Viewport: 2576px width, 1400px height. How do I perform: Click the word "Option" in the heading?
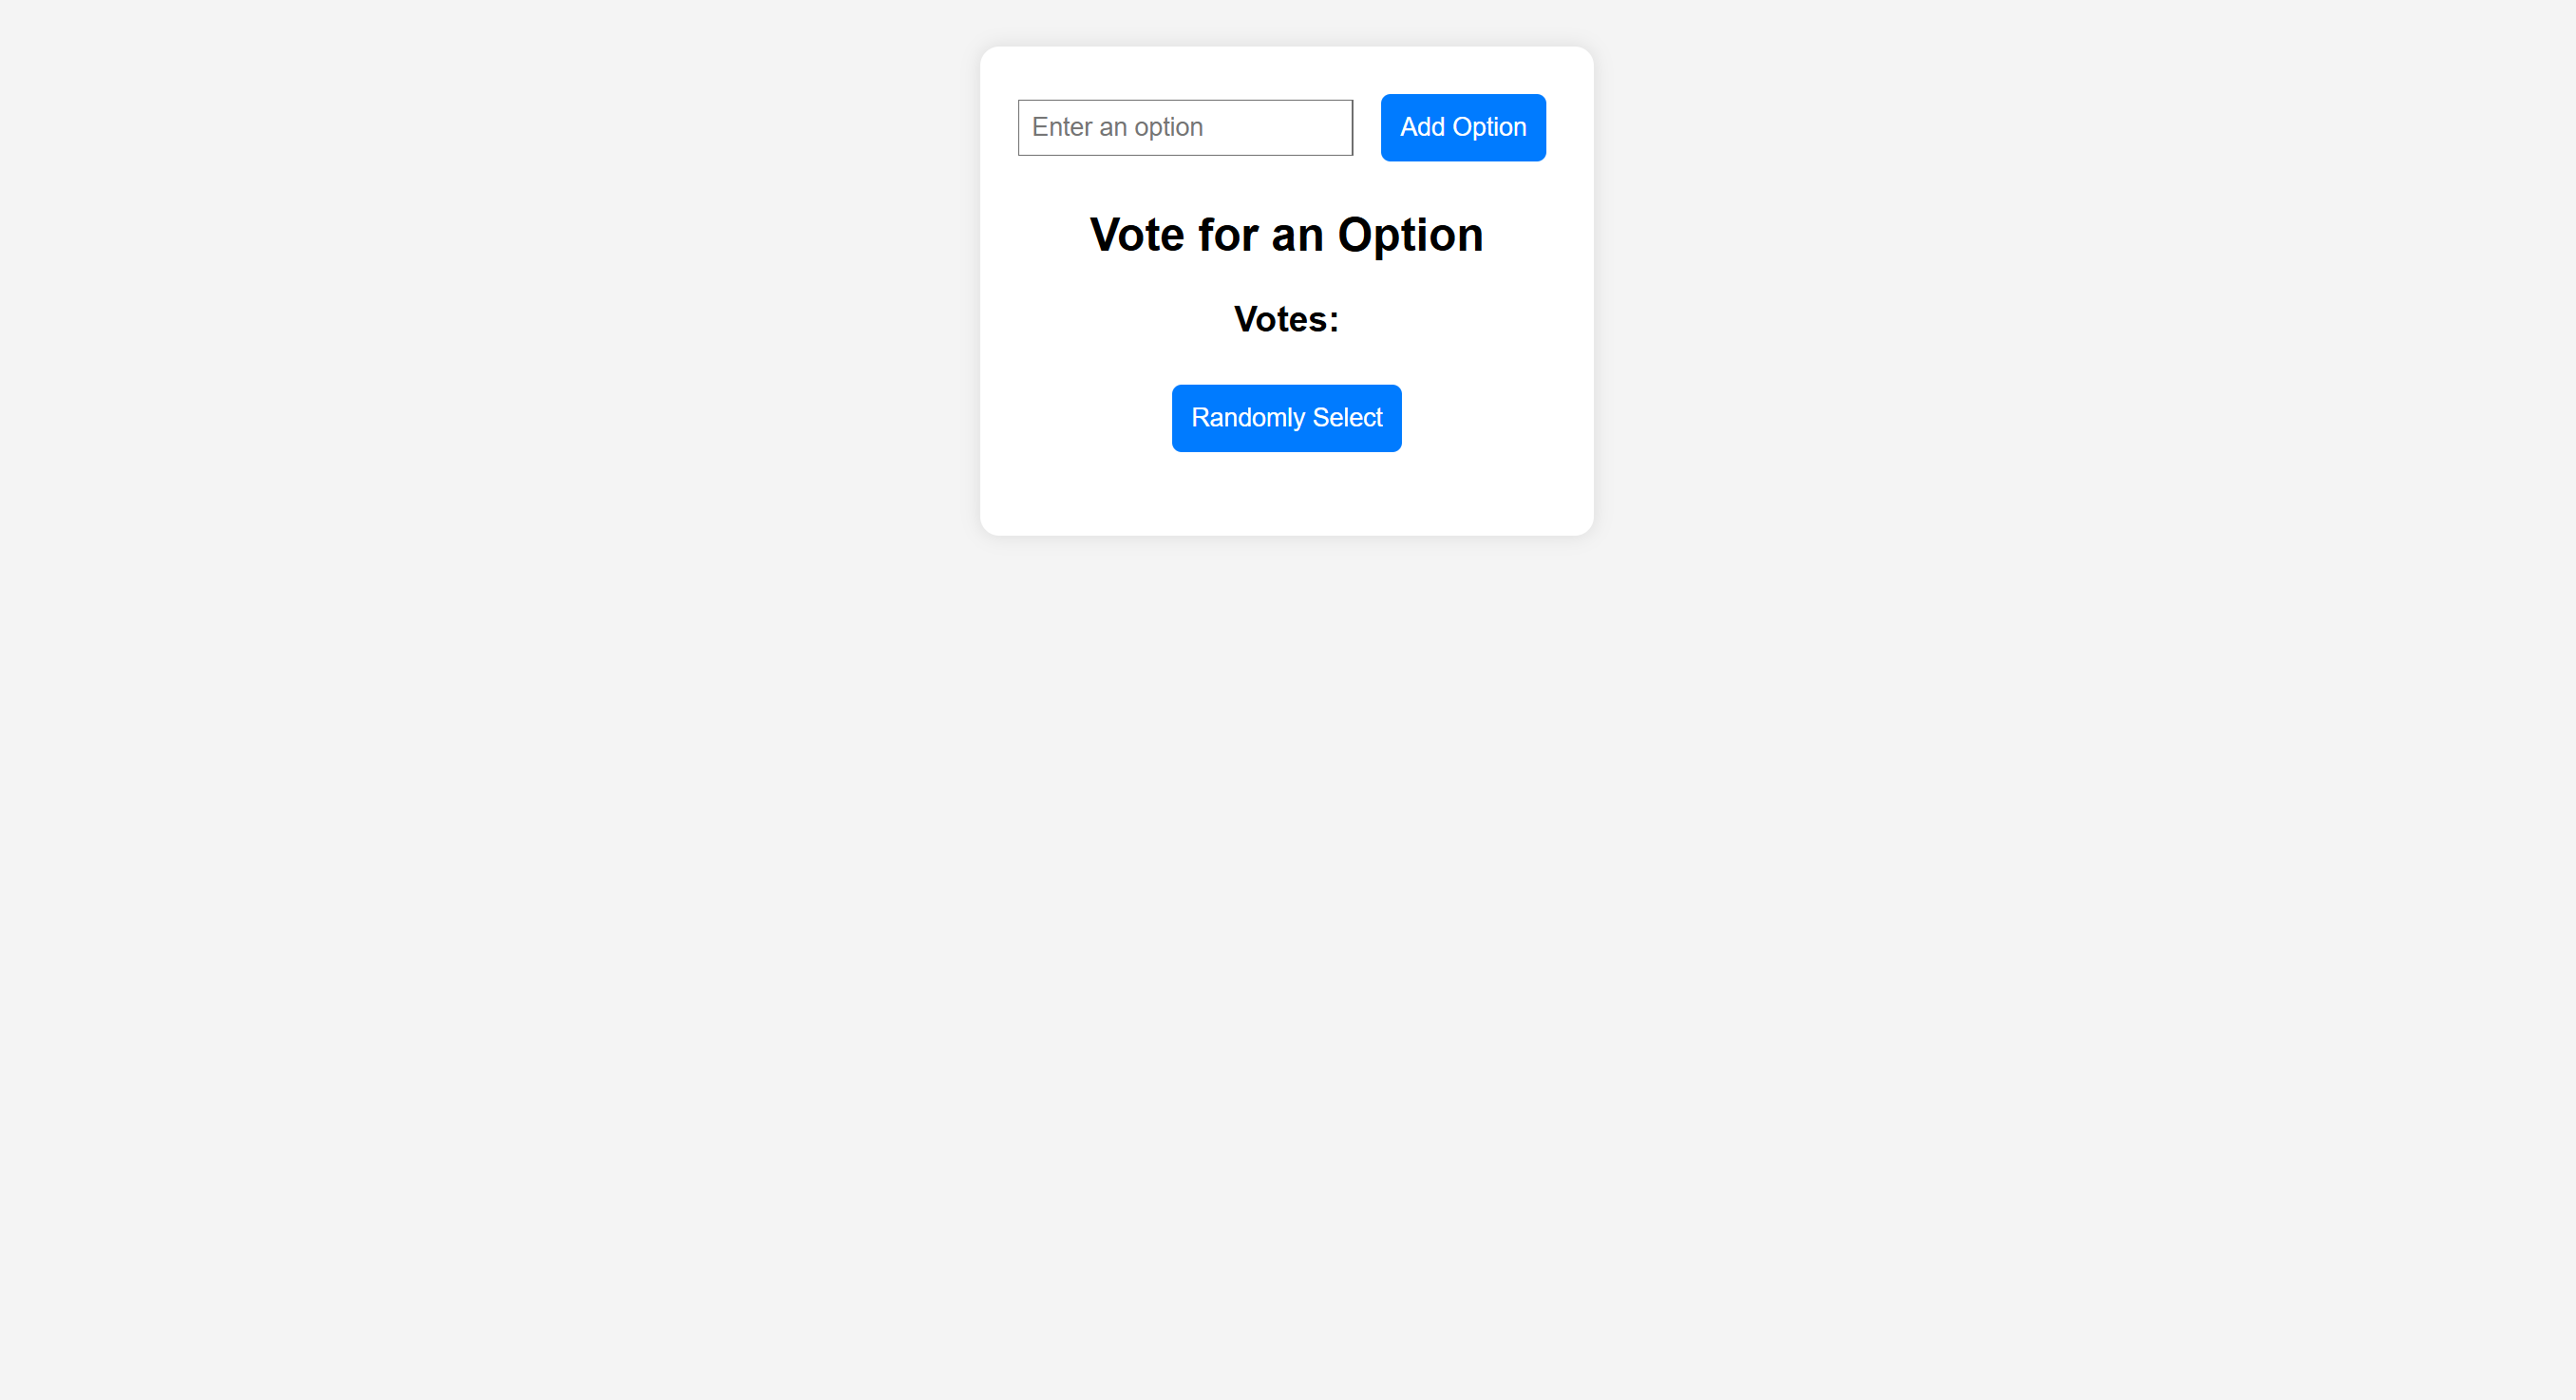(x=1410, y=236)
